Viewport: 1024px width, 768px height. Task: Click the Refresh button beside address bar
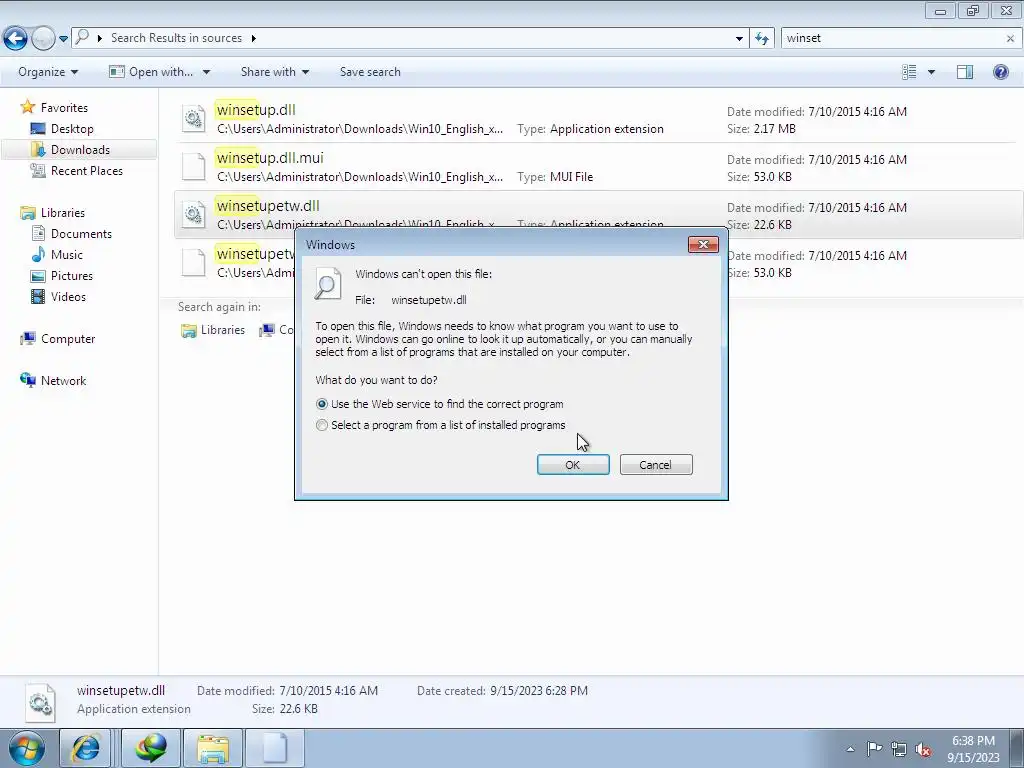pyautogui.click(x=761, y=39)
